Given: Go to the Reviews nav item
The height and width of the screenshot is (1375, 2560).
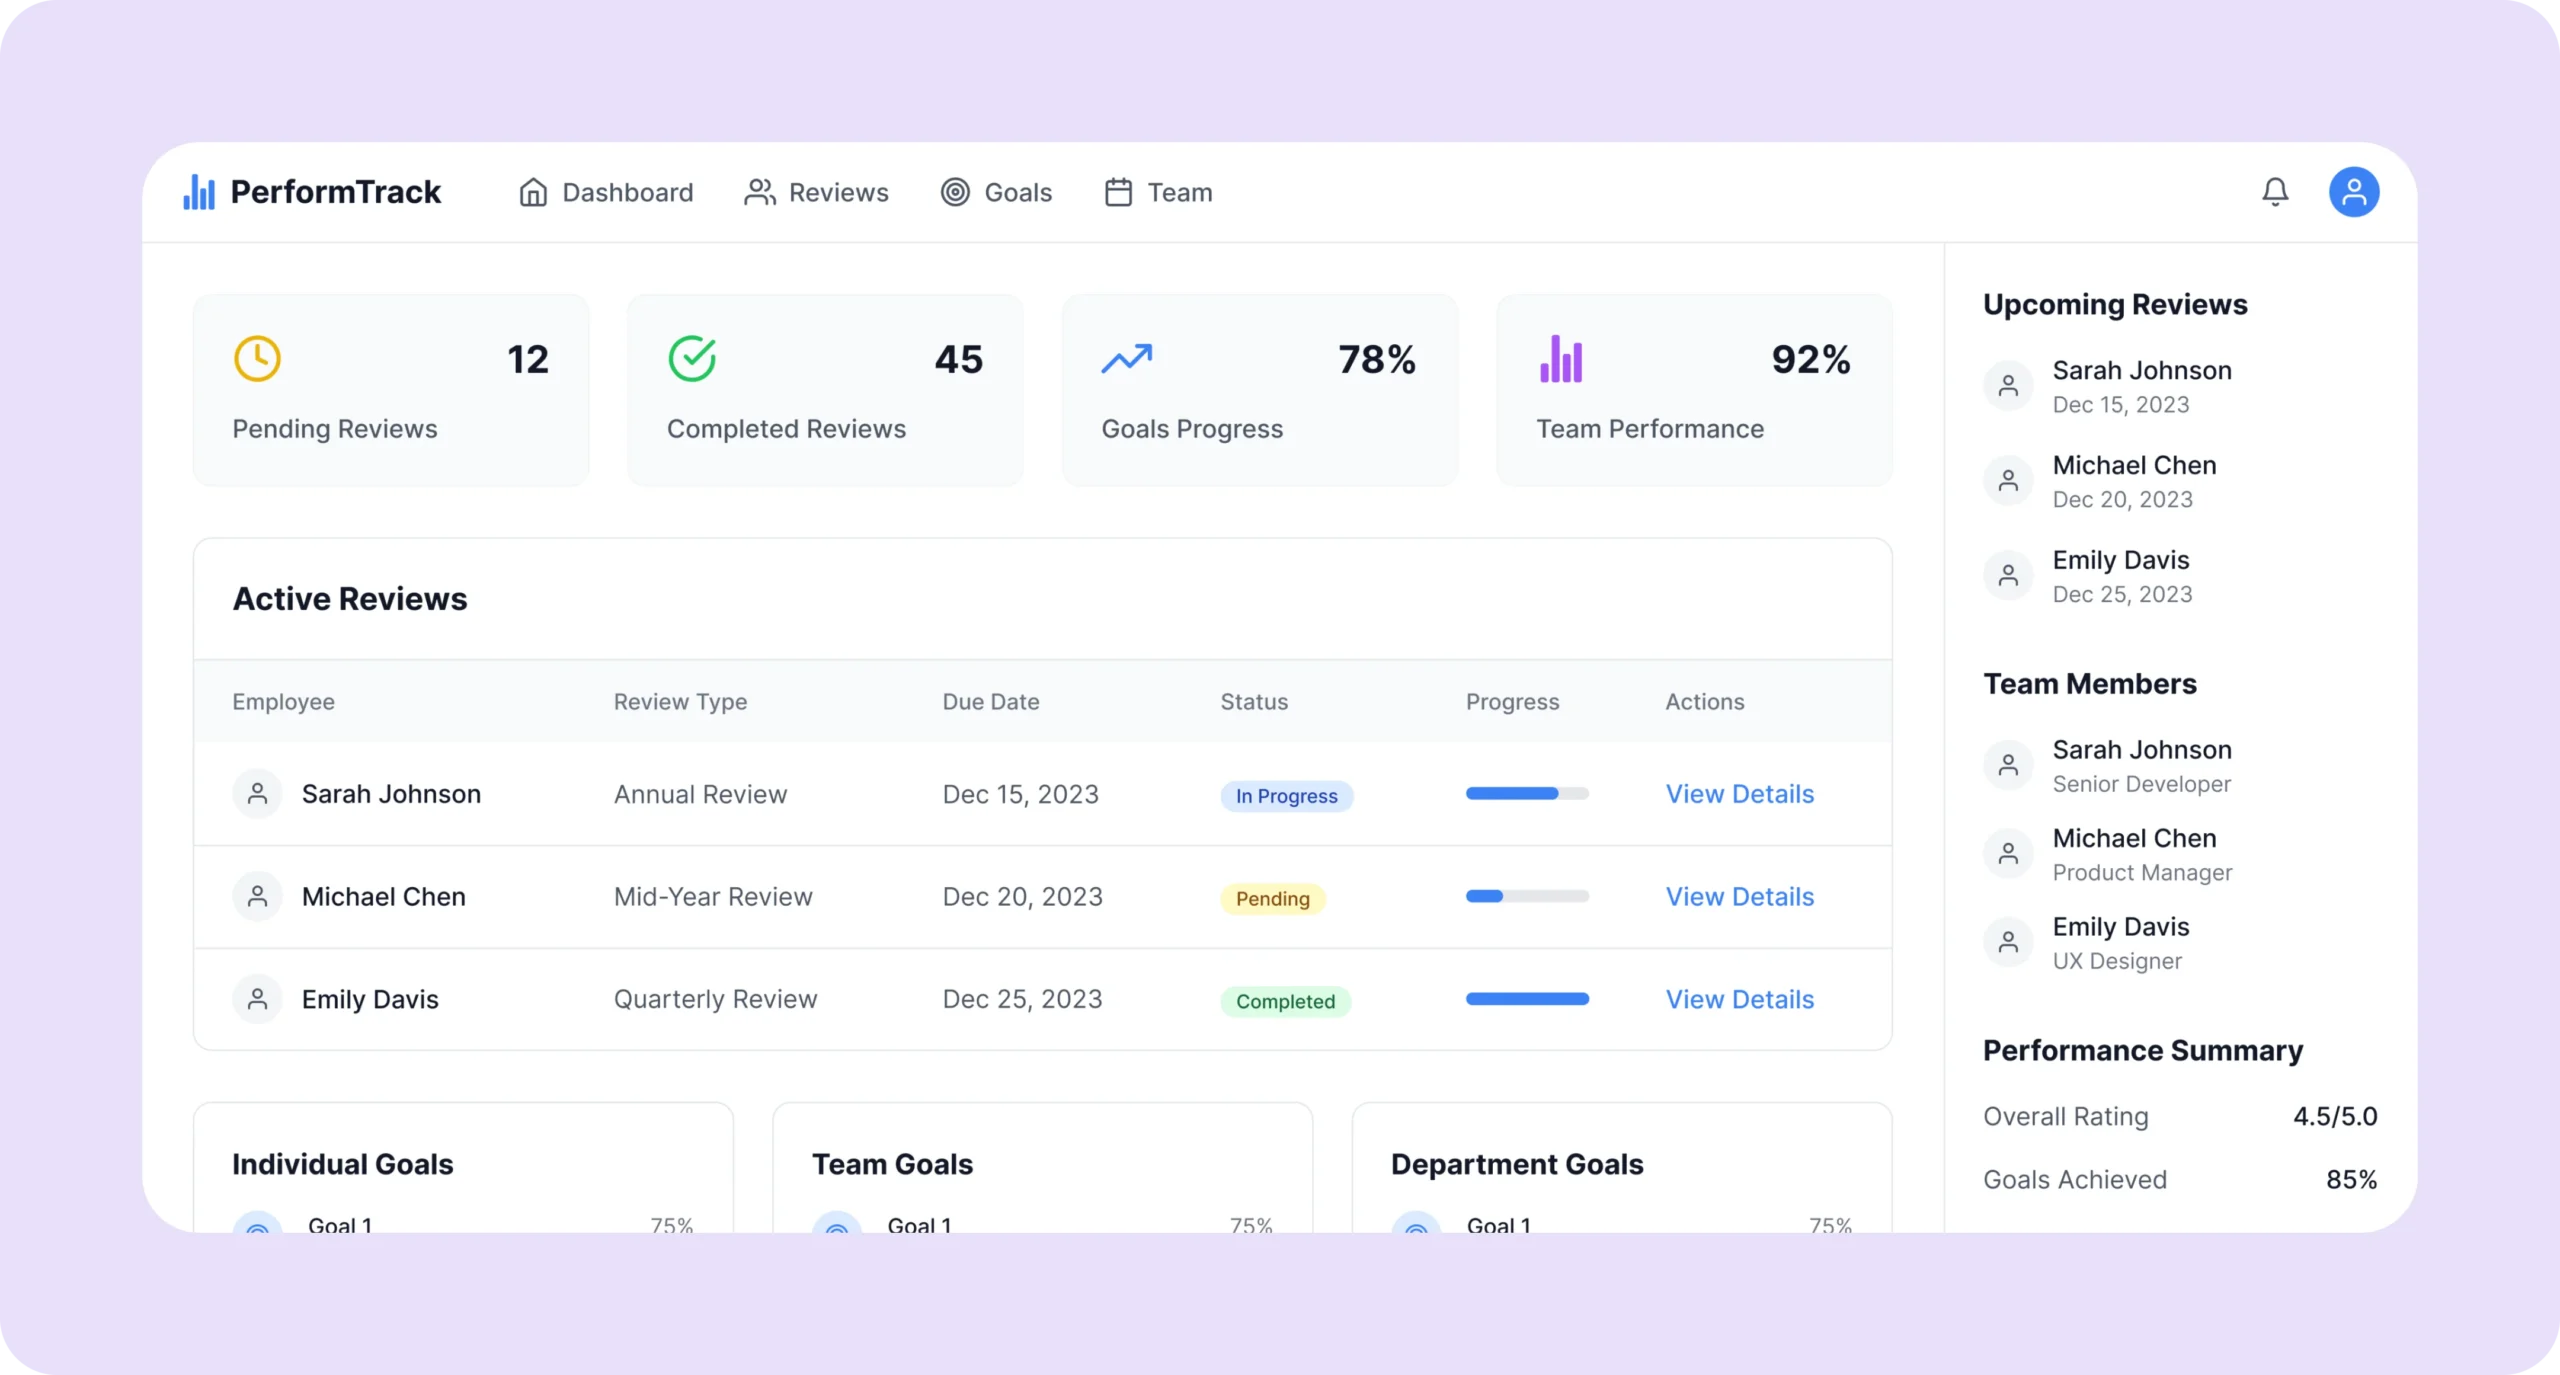Looking at the screenshot, I should click(816, 192).
